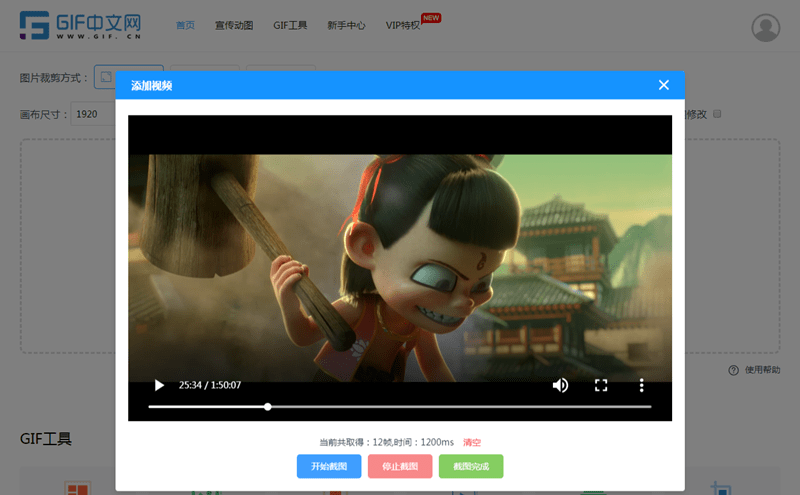800x495 pixels.
Task: Open the 宣传动图 nav item
Action: (234, 25)
